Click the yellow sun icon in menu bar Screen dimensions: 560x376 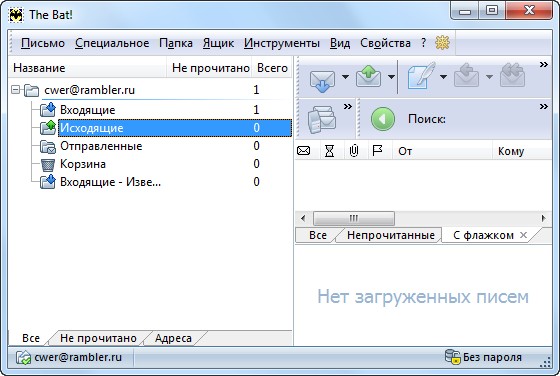[442, 43]
